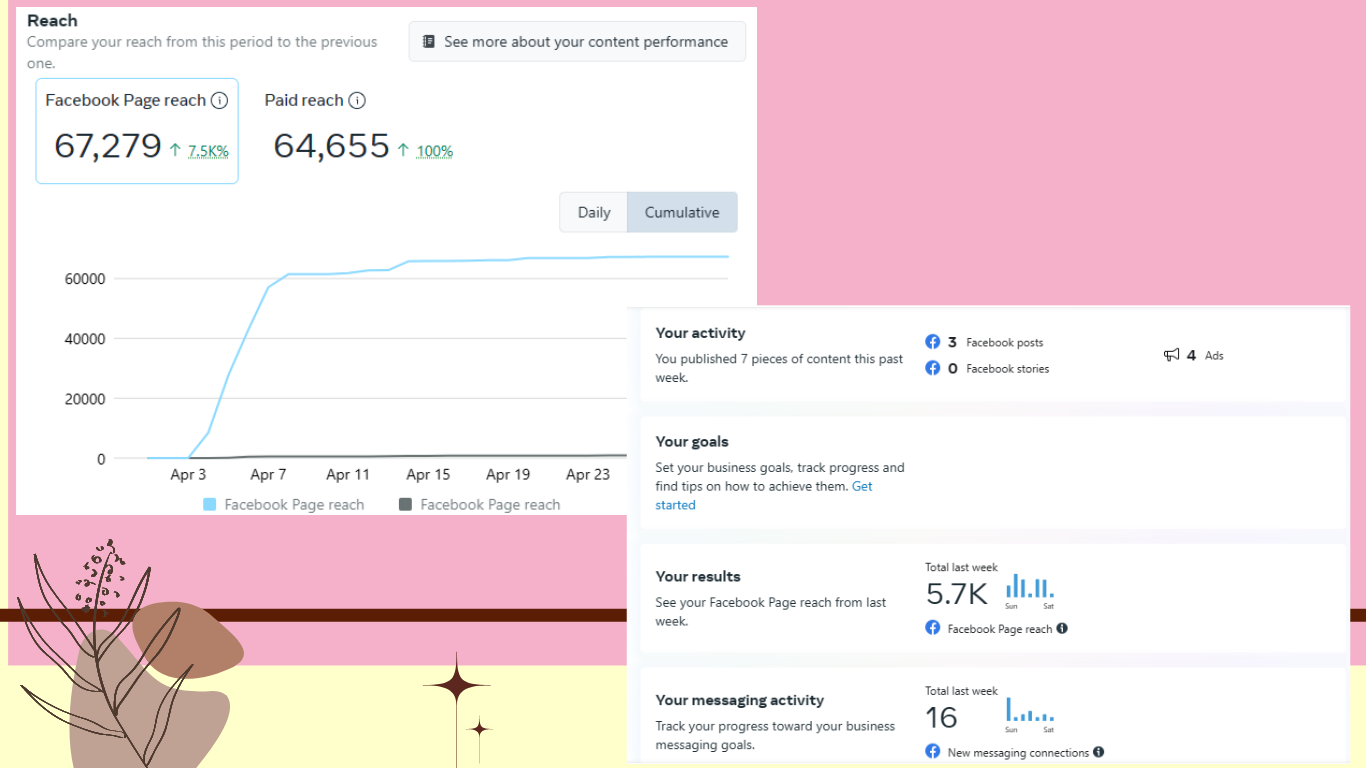Click the 20000 y-axis label
This screenshot has width=1366, height=768.
click(x=85, y=399)
